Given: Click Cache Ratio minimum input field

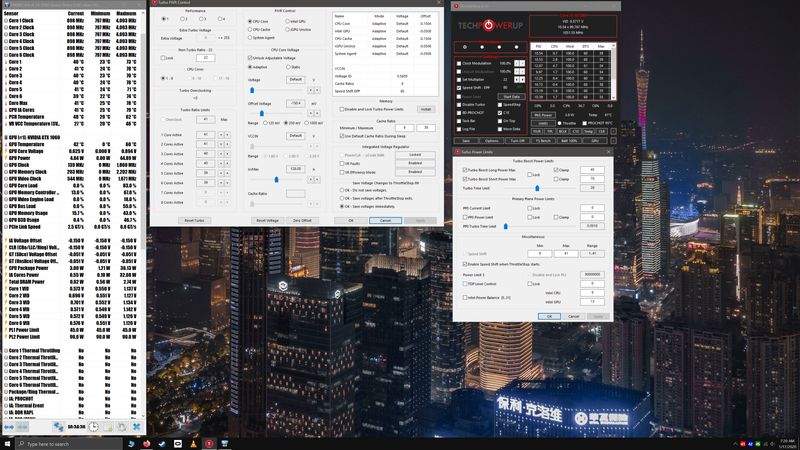Looking at the screenshot, I should (404, 128).
